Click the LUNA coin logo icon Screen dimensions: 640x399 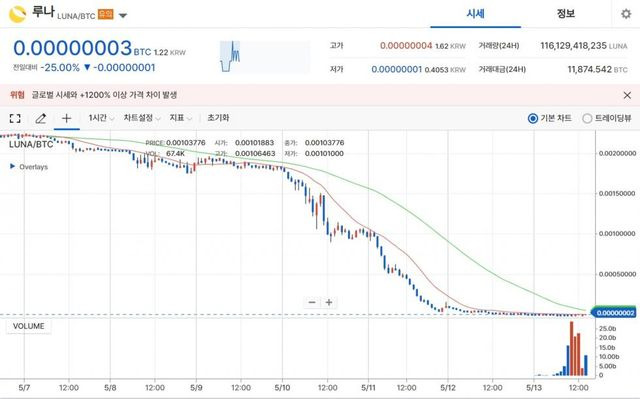(x=18, y=14)
